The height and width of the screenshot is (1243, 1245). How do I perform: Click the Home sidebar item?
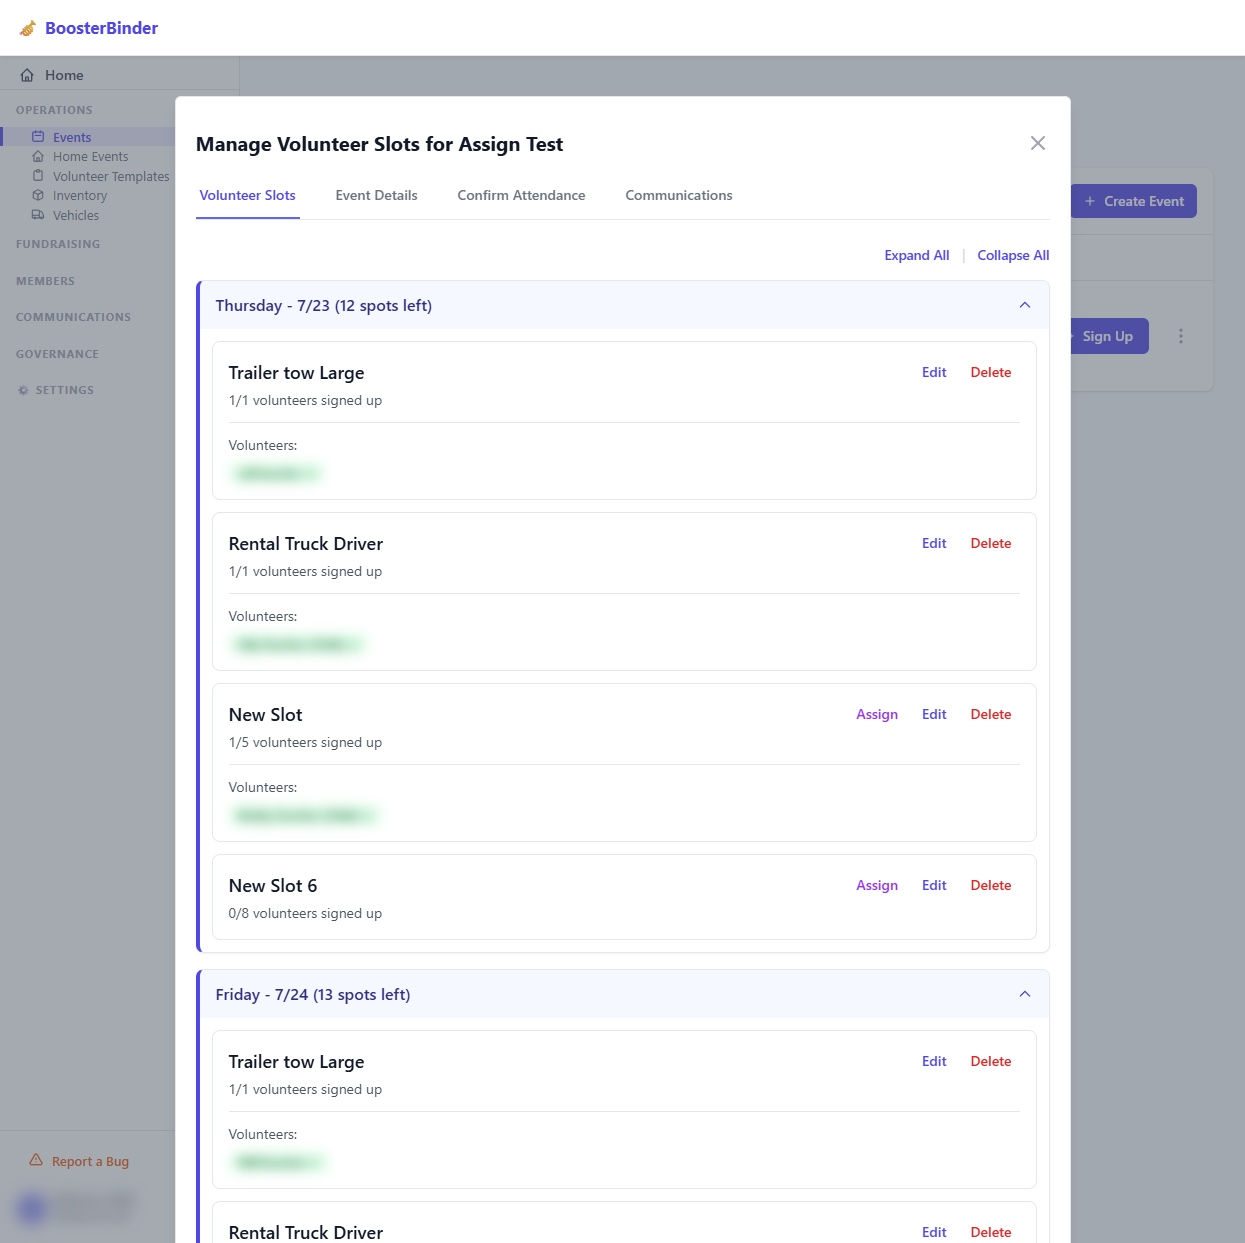(x=64, y=75)
